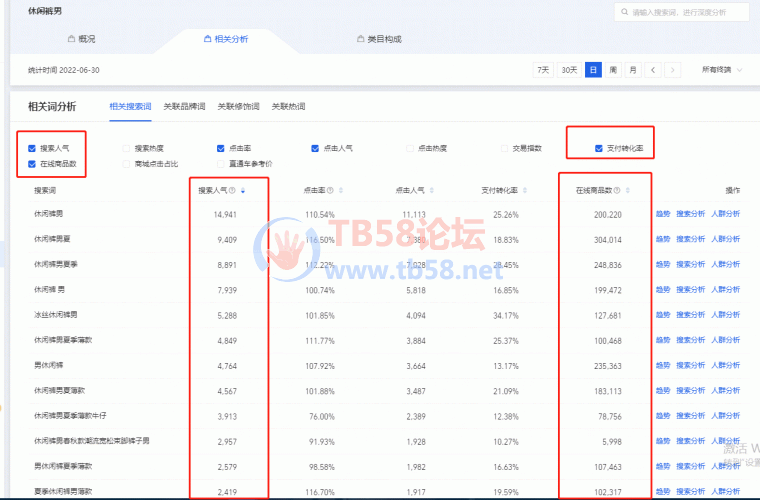Viewport: 760px width, 500px height.
Task: Click the 5,818 点击人气 value
Action: [416, 290]
